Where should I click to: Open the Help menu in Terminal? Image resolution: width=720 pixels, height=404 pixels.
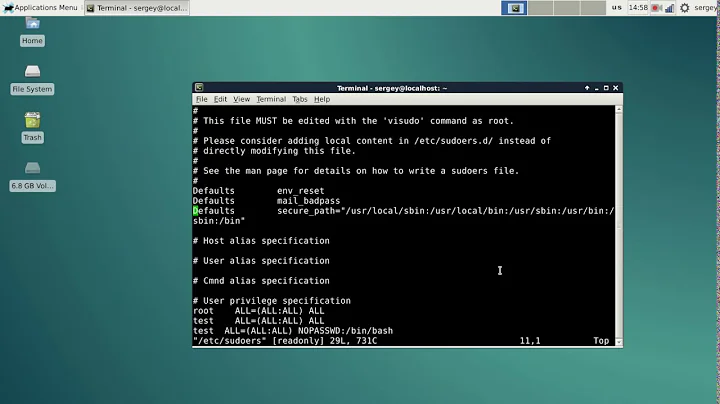point(322,99)
